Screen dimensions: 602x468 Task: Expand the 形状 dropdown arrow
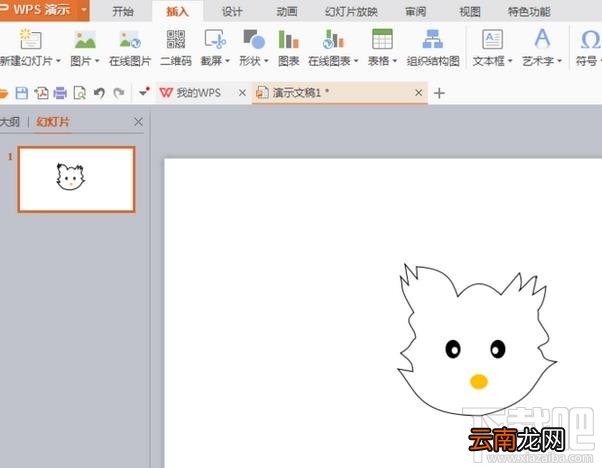266,61
